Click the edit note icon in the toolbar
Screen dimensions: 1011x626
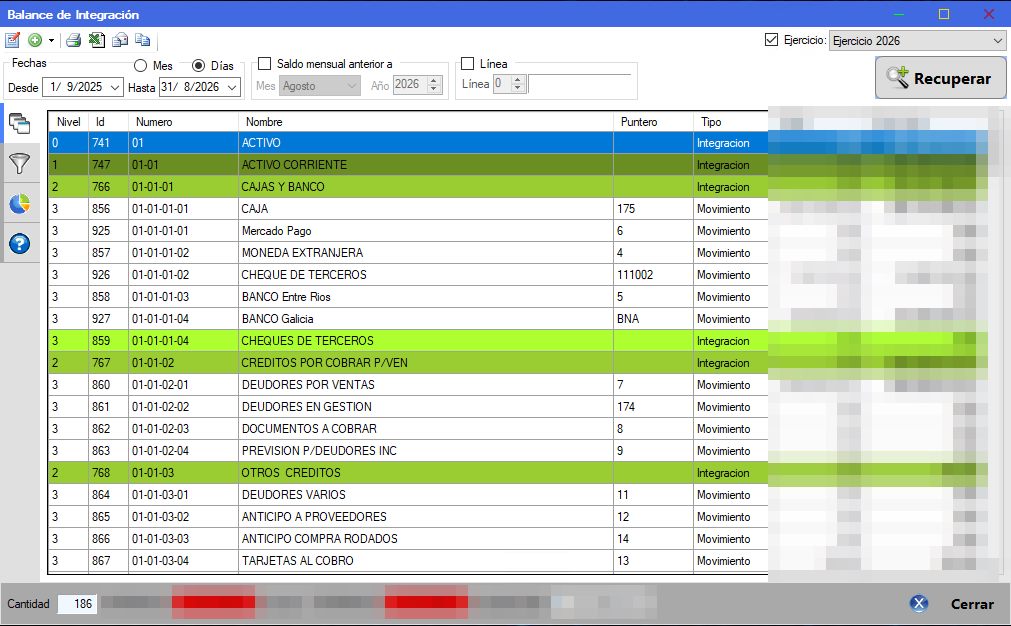12,40
